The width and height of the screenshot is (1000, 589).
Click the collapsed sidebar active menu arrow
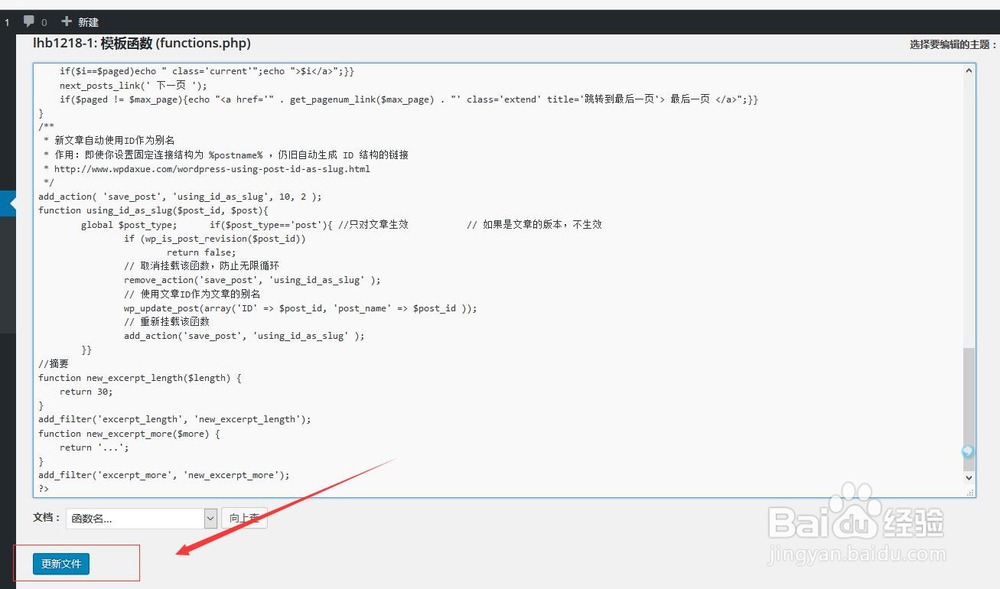(x=8, y=204)
